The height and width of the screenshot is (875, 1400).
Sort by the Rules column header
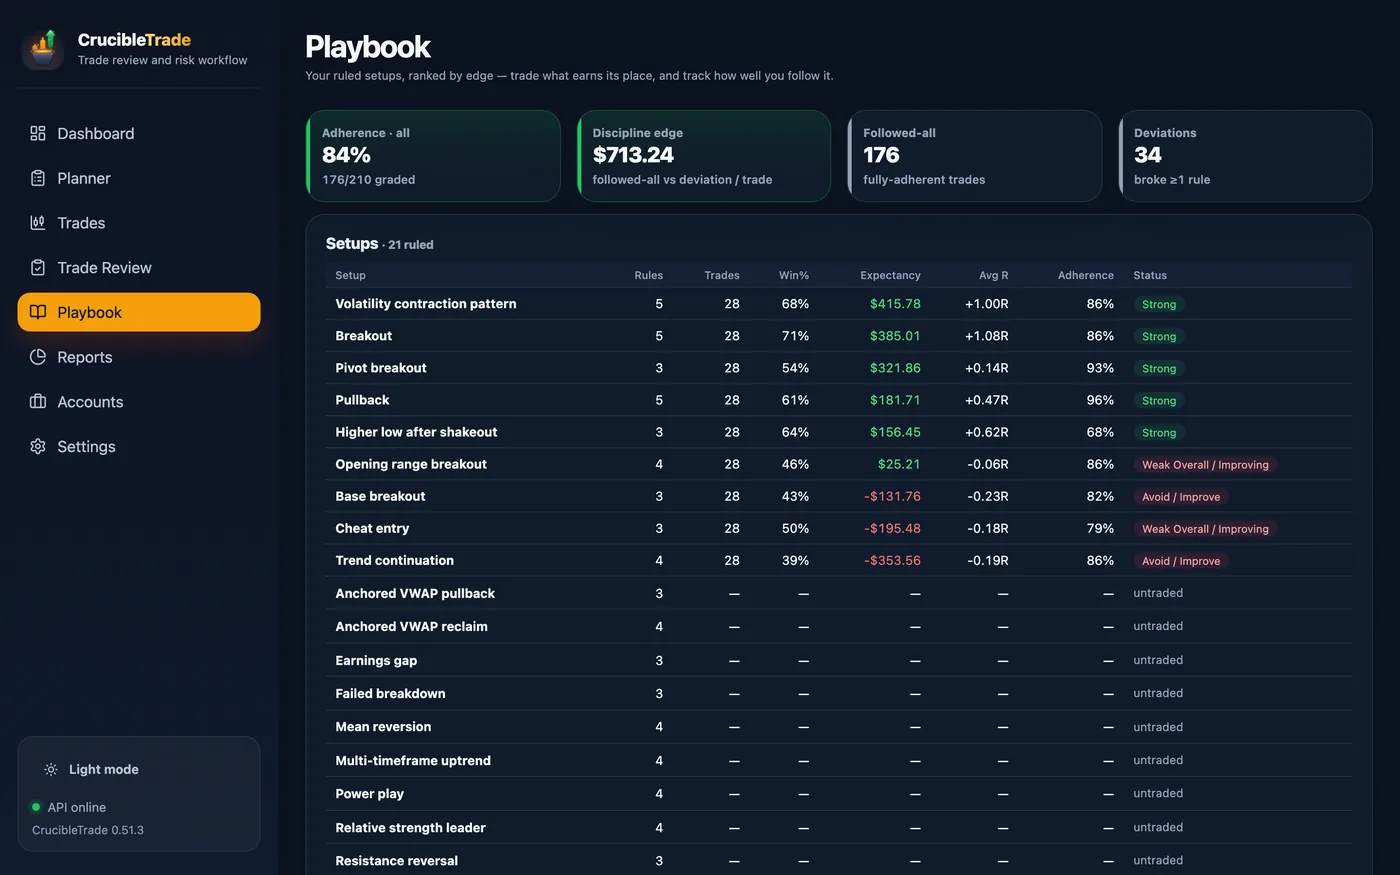pyautogui.click(x=648, y=275)
